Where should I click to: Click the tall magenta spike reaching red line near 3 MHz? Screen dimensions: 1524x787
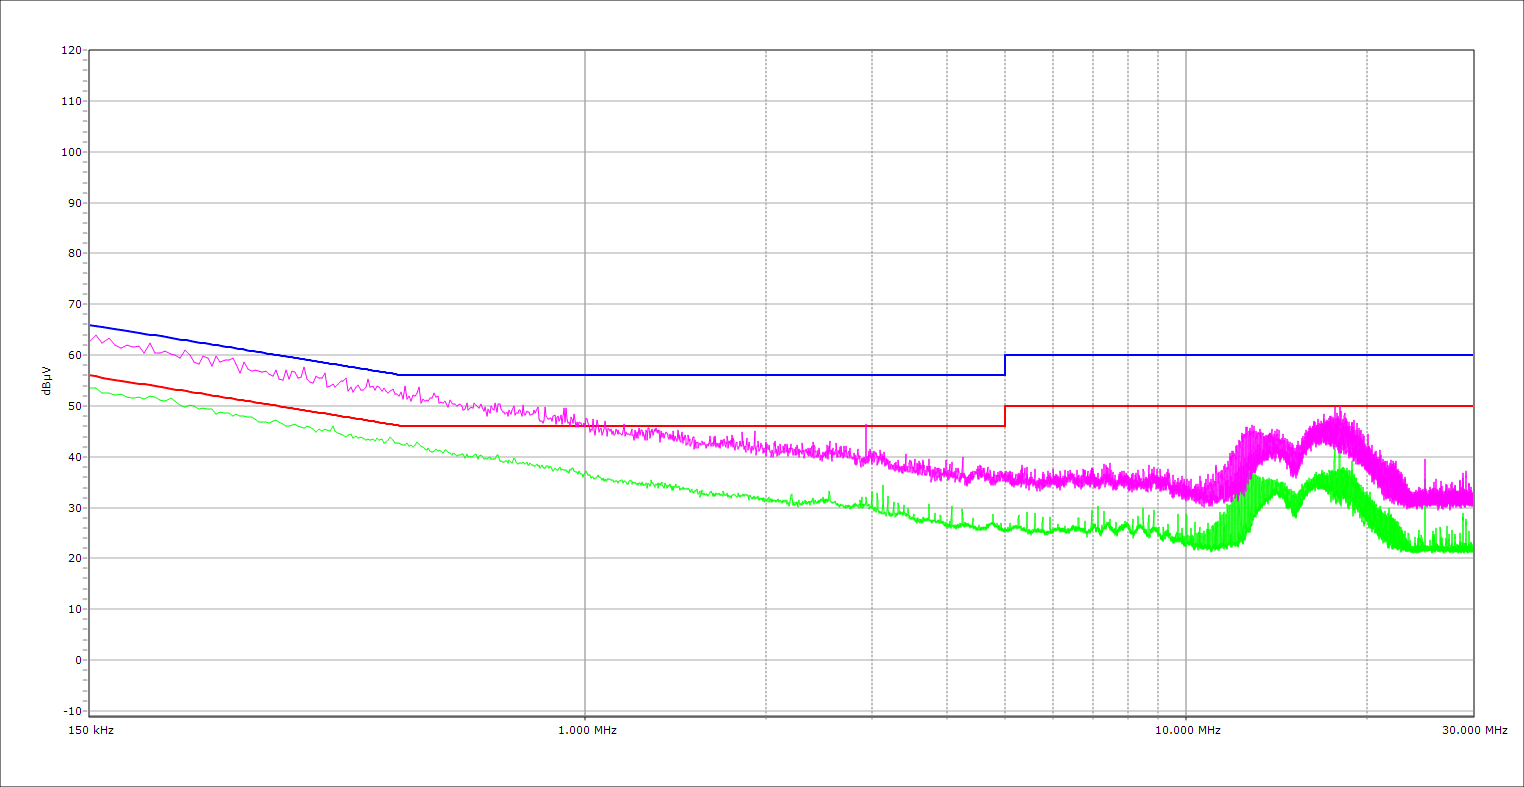pyautogui.click(x=866, y=427)
